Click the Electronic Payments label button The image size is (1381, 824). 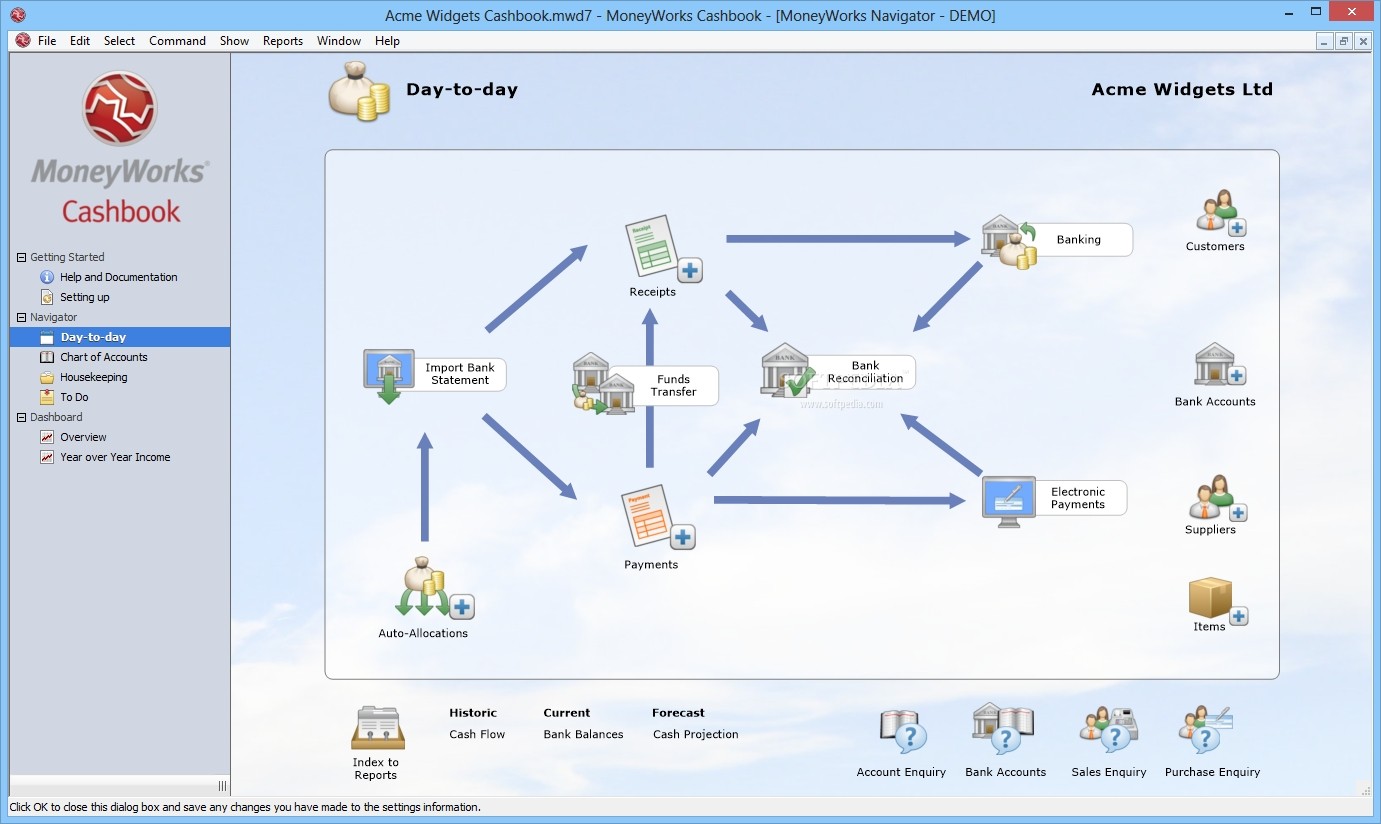[x=1078, y=498]
